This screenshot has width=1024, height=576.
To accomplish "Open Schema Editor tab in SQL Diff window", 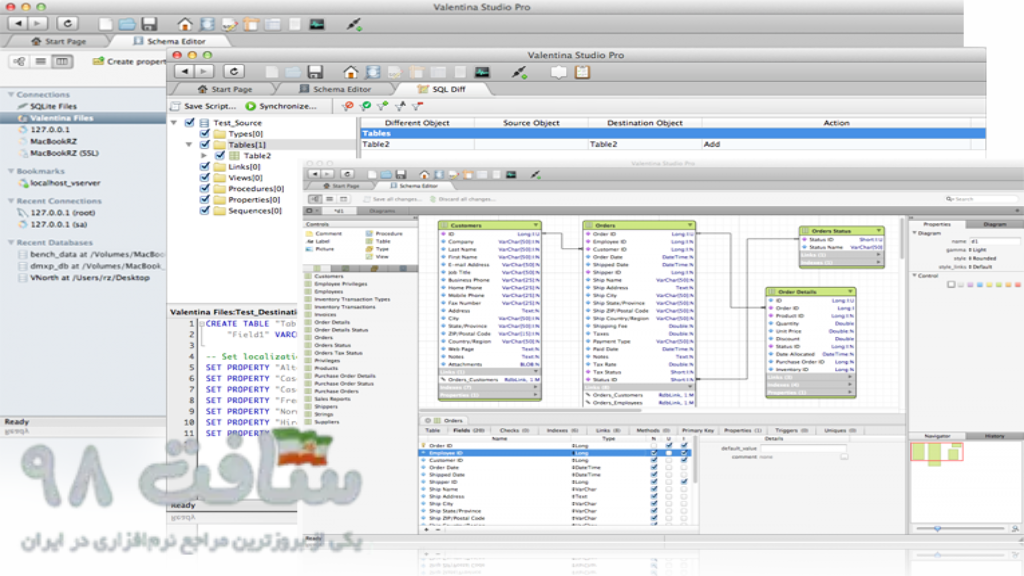I will [x=335, y=89].
